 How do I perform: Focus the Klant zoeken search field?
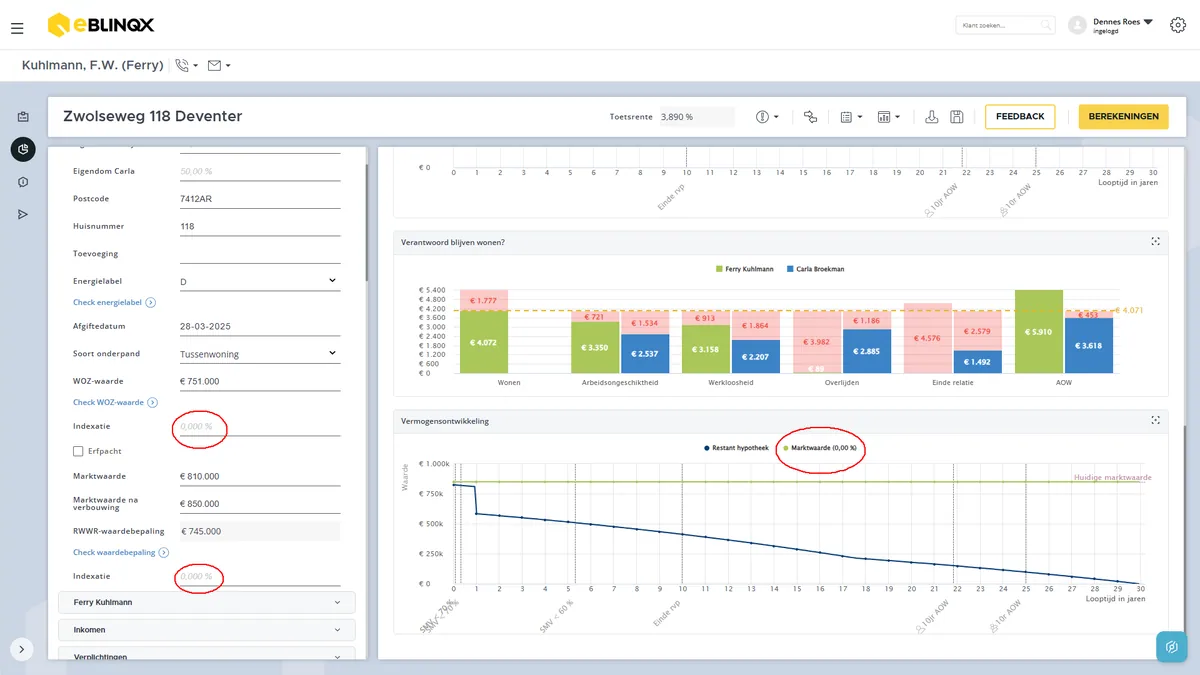[x=1005, y=25]
